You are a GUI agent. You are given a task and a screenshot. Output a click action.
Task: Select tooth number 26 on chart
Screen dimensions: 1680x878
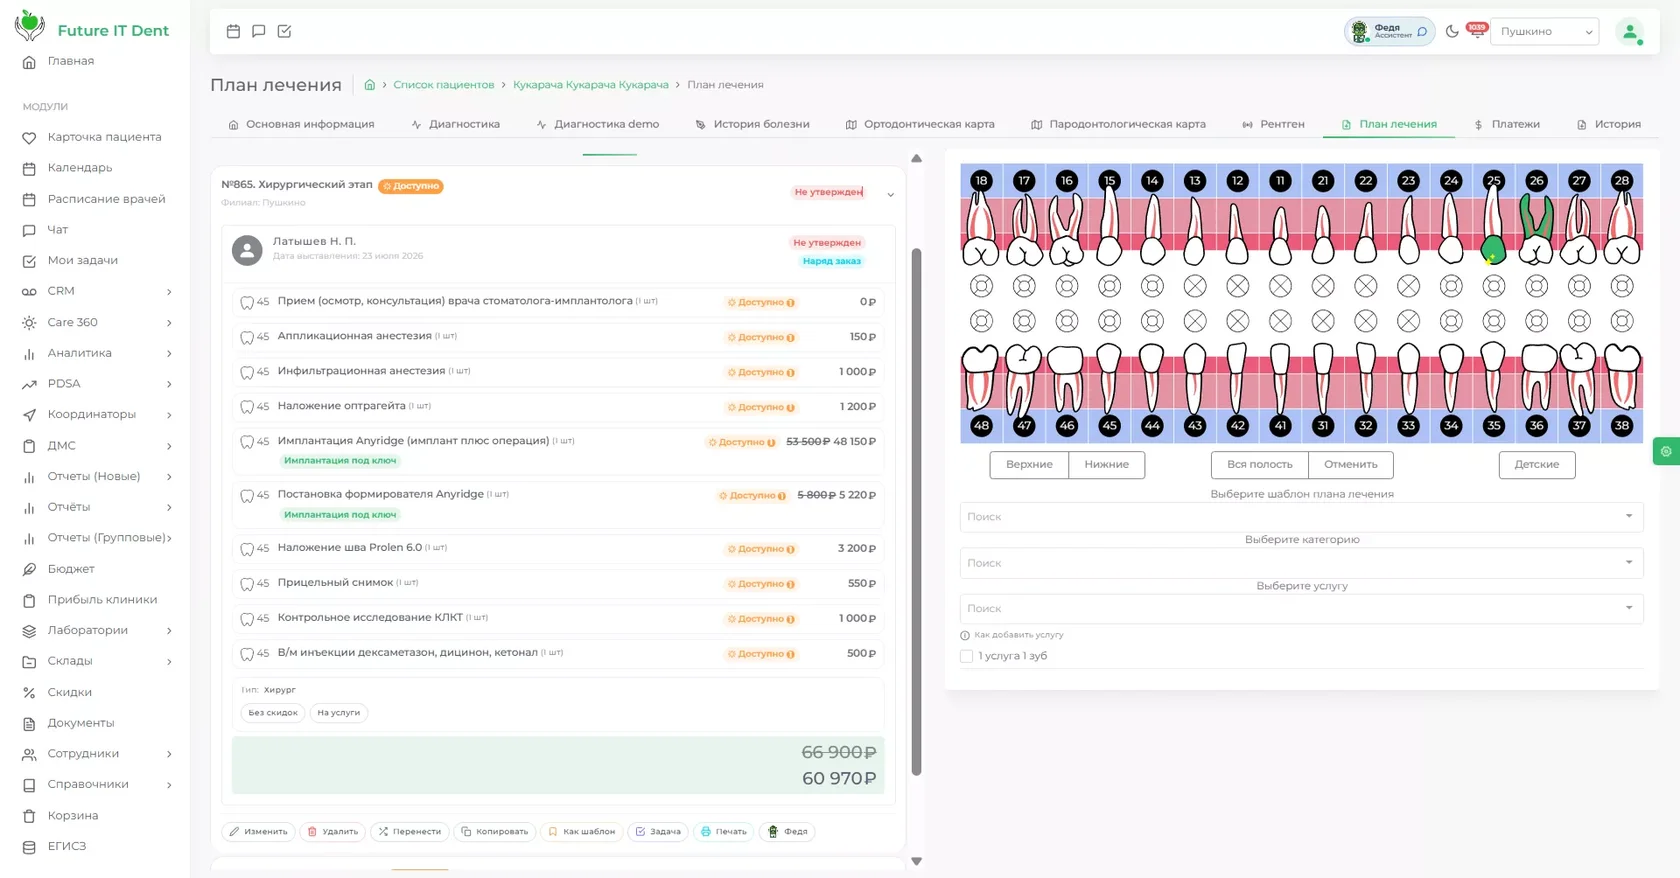1536,181
